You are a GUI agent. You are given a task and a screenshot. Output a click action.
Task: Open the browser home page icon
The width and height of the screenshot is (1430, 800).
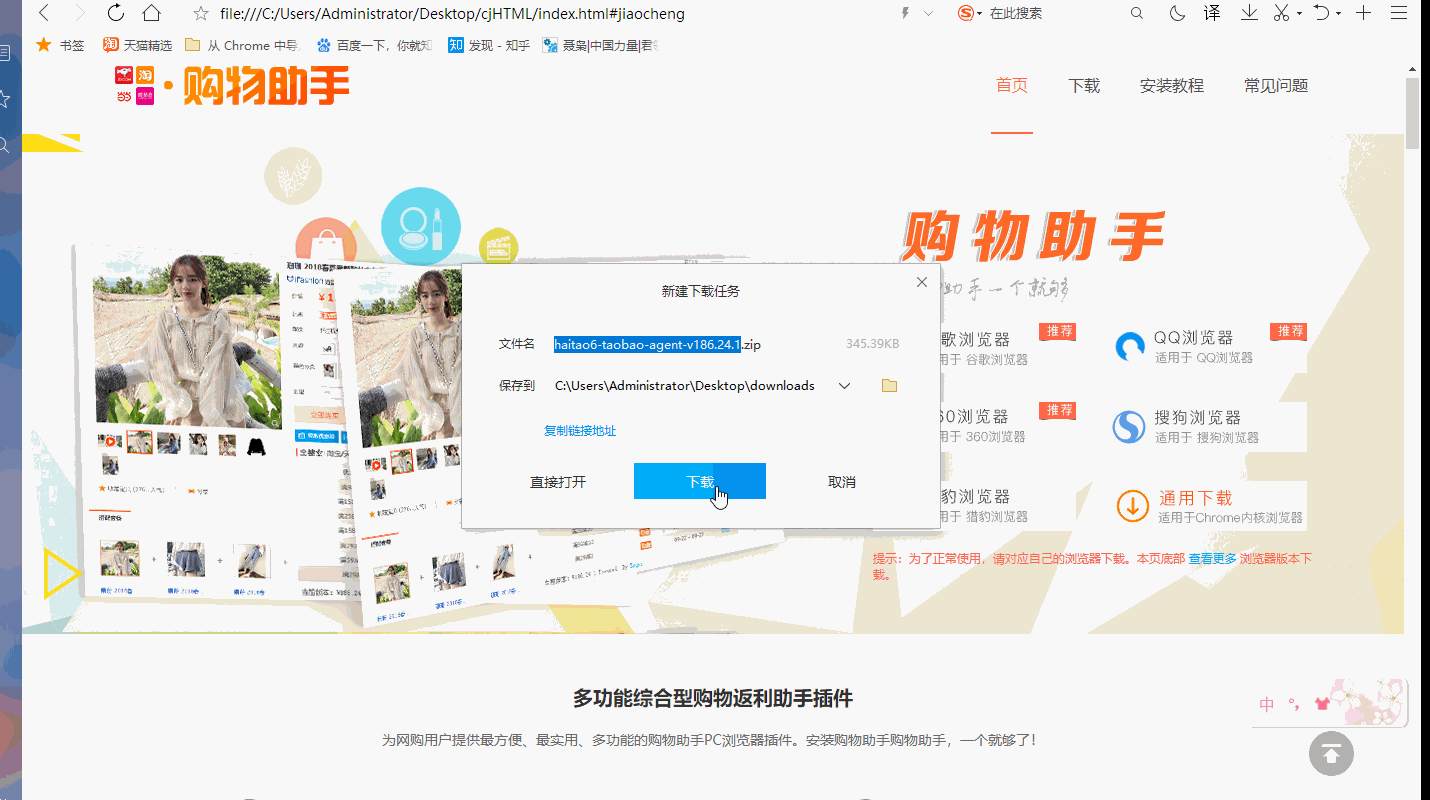tap(151, 13)
